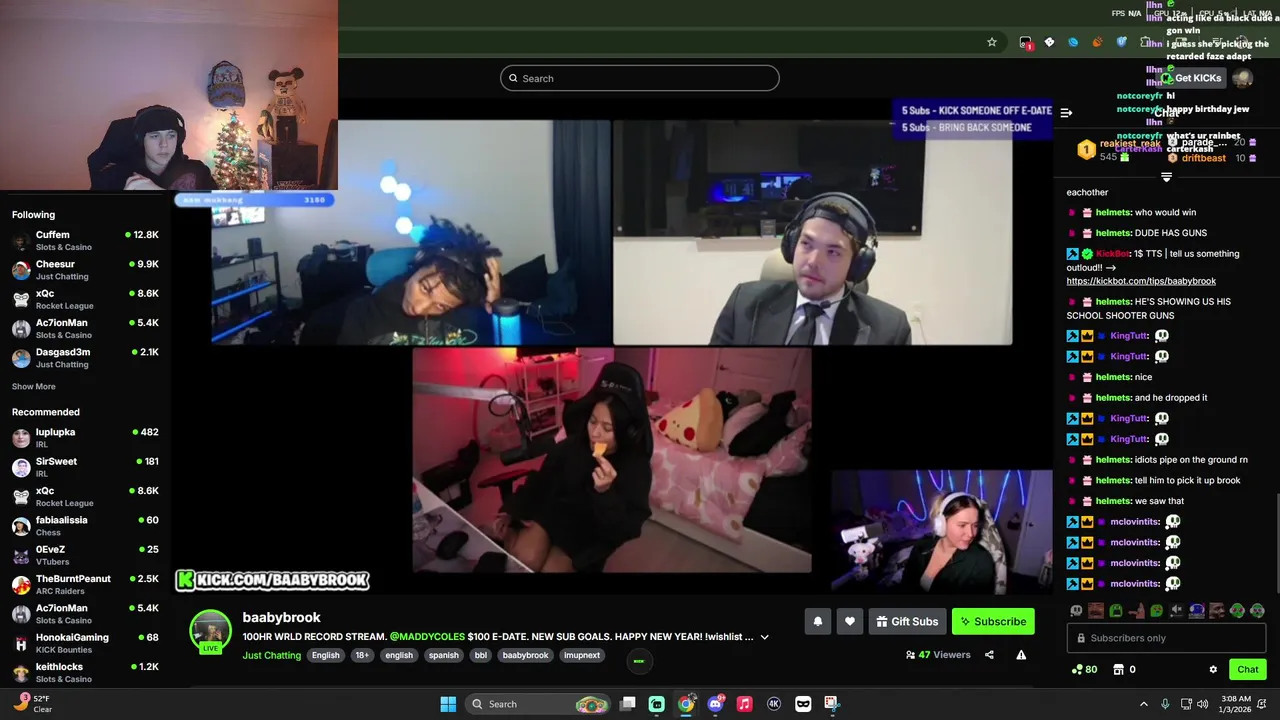Click the 80 channel points icon

tap(1084, 669)
